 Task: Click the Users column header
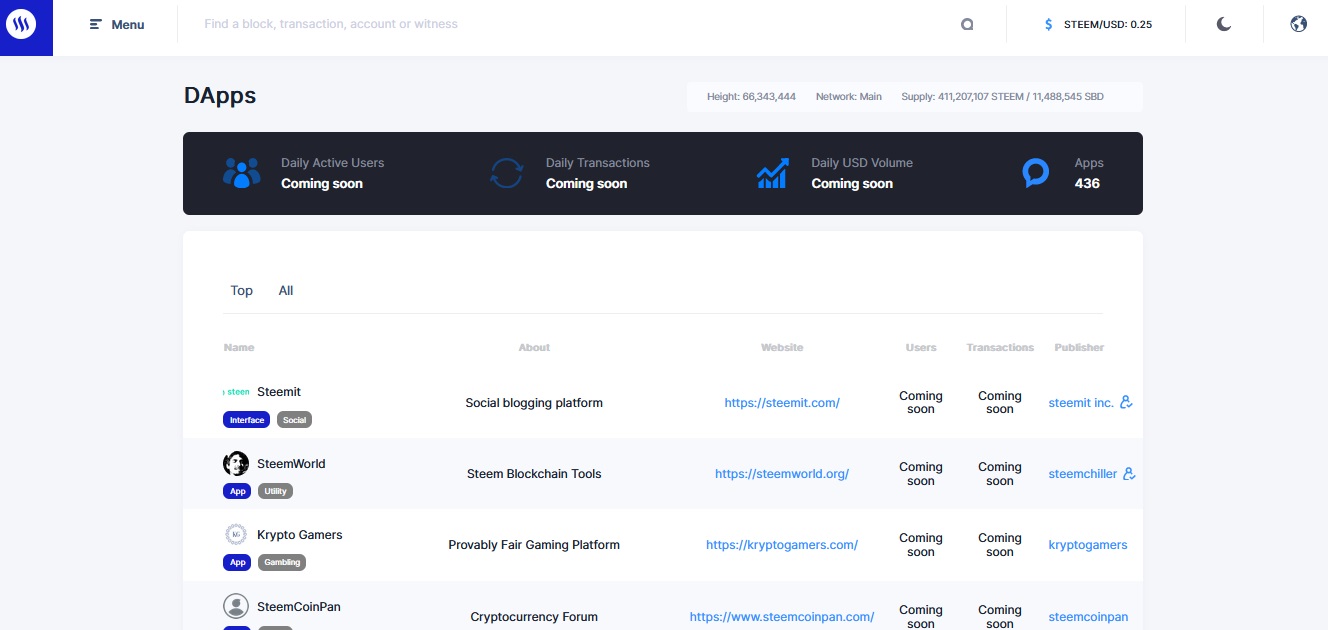(921, 348)
